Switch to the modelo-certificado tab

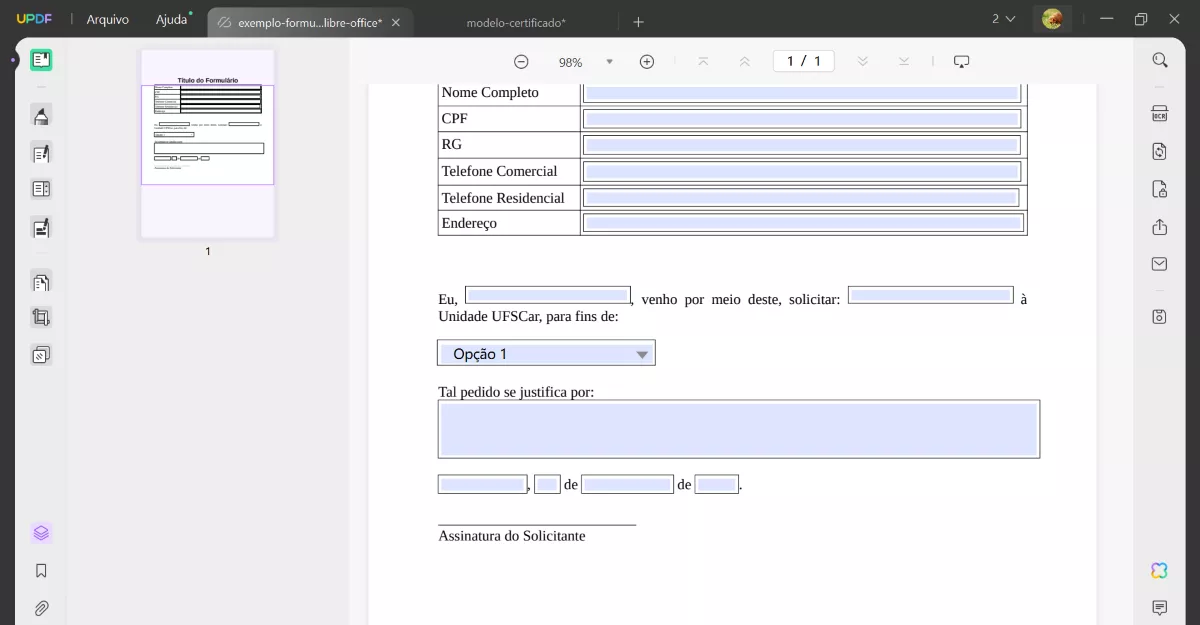click(x=519, y=20)
